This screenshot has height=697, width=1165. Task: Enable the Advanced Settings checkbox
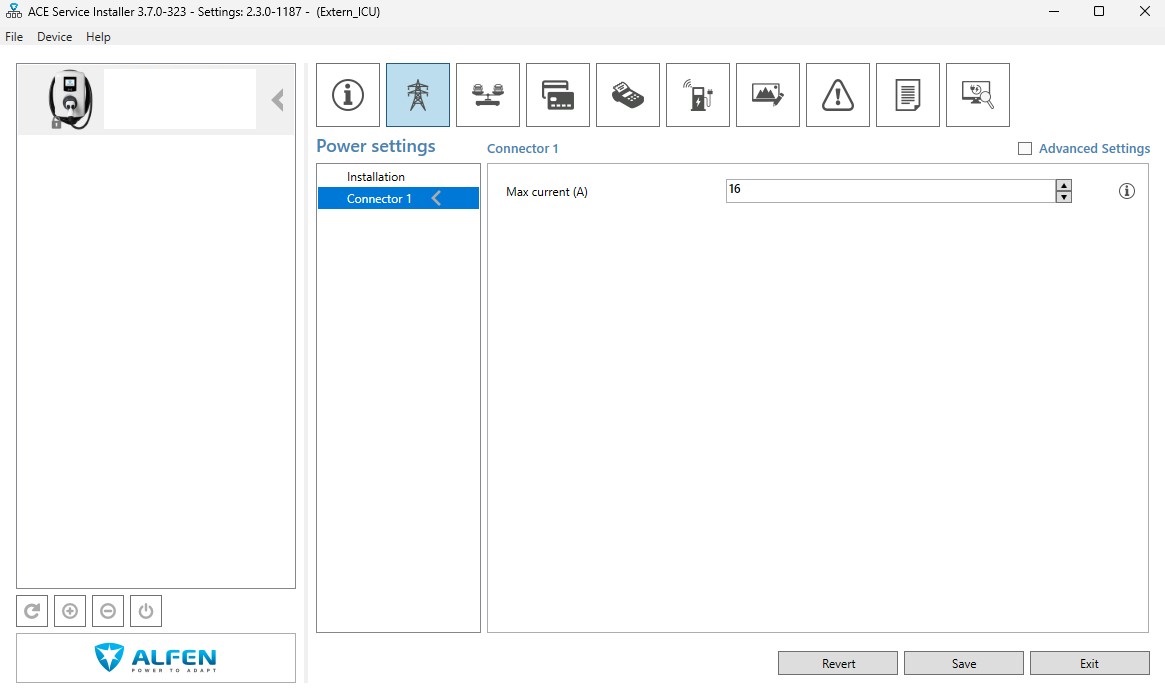1025,149
